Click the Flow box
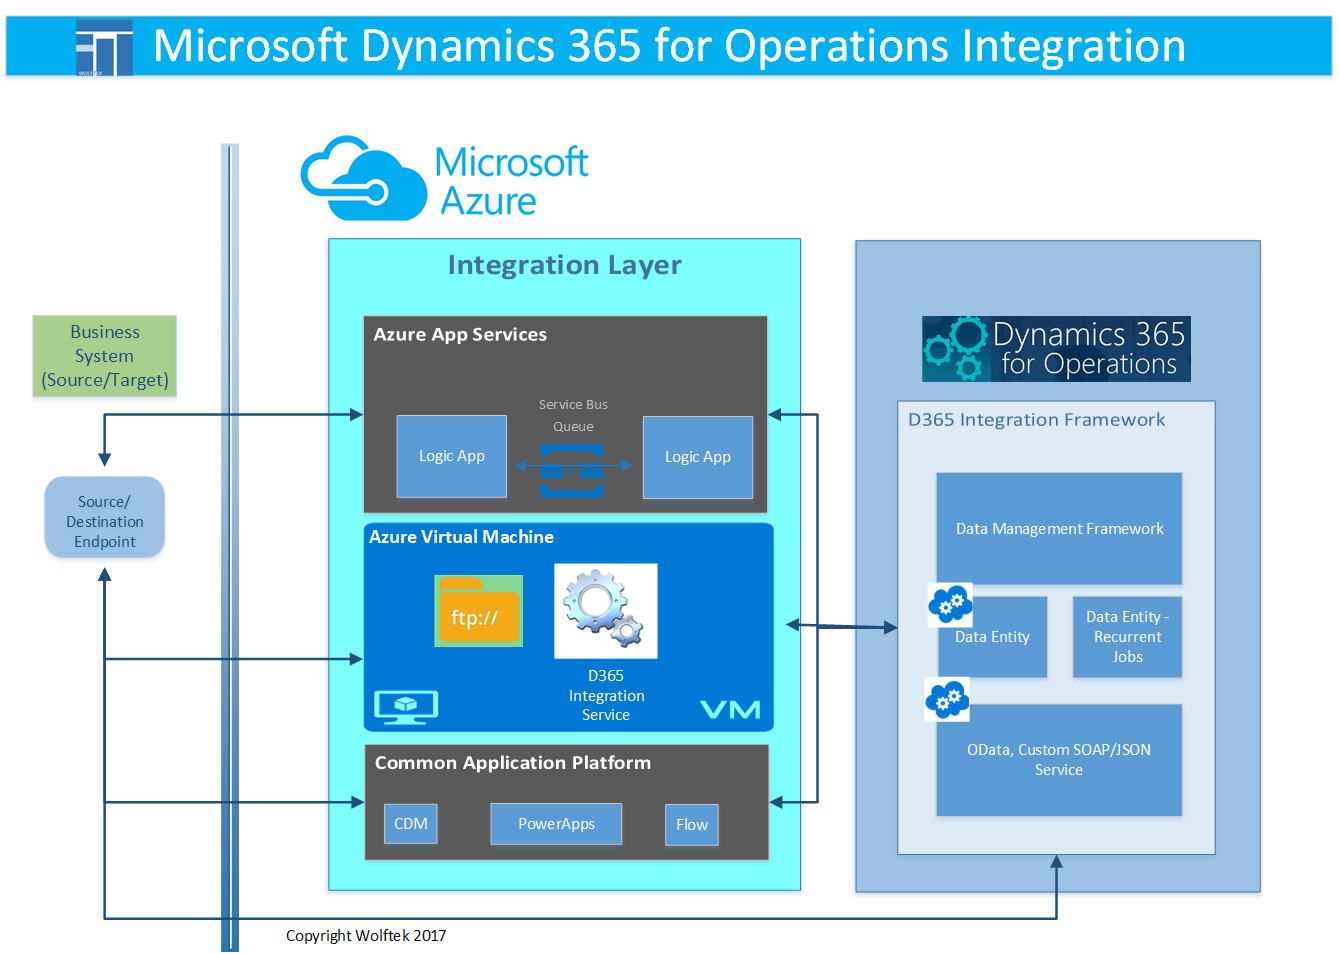Viewport: 1339px width, 954px height. (692, 825)
